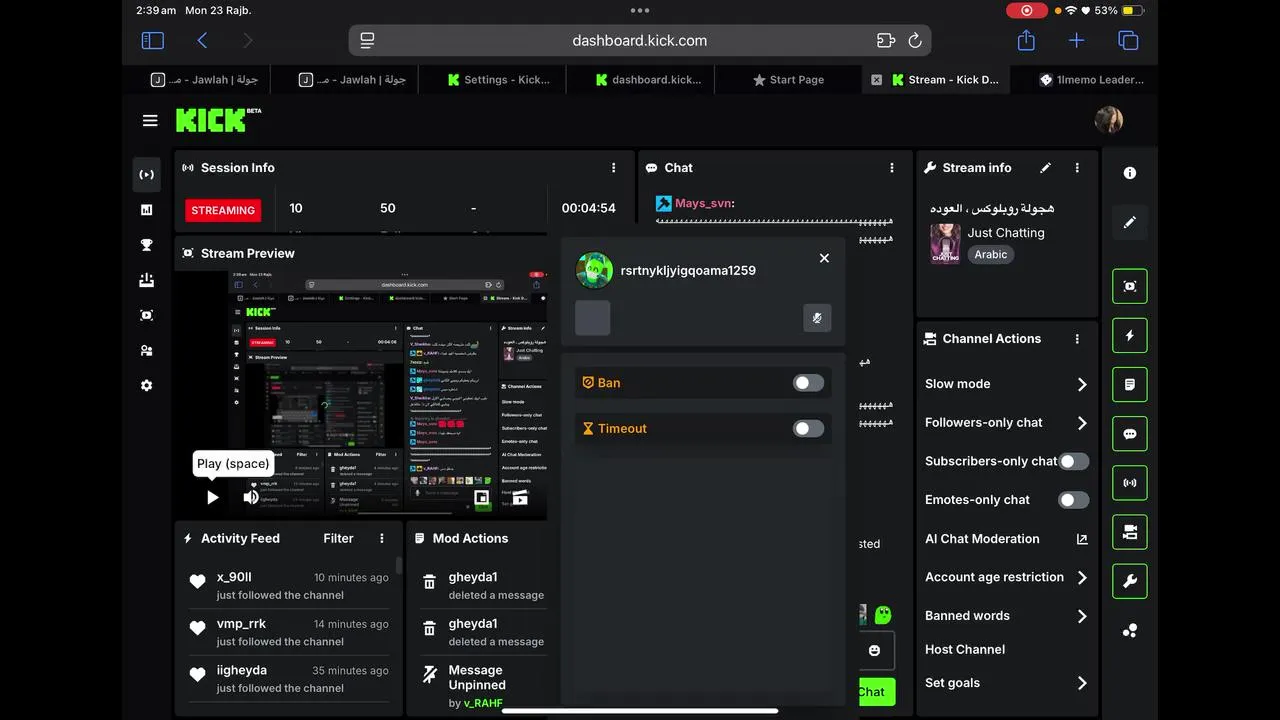Toggle the Timeout switch in user popup
1280x720 pixels.
point(808,428)
